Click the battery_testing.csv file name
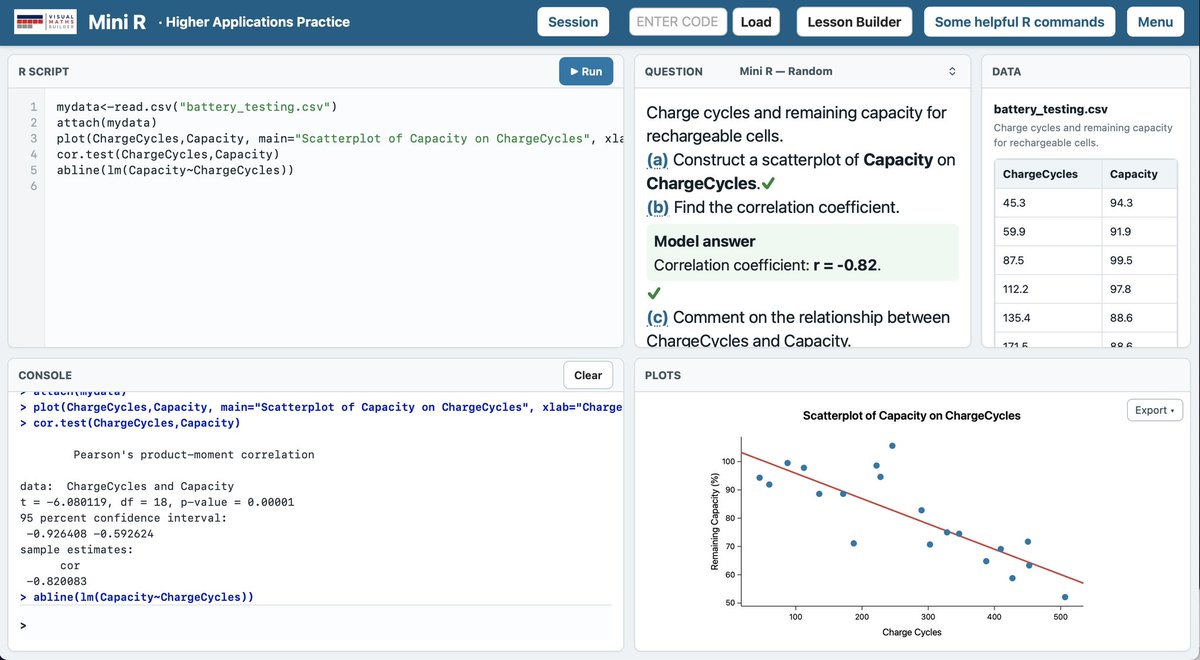 coord(1050,109)
